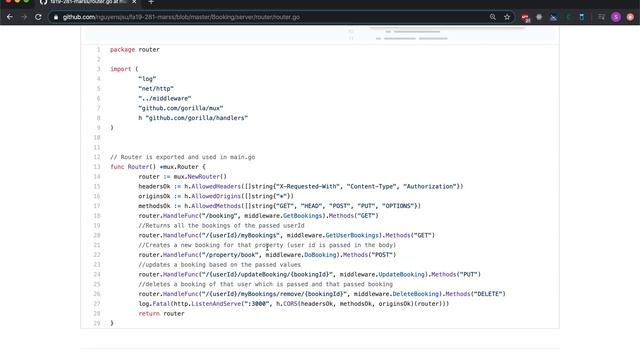Click ListenAndServe in the log.Fatal line
This screenshot has width=640, height=360.
(x=216, y=304)
